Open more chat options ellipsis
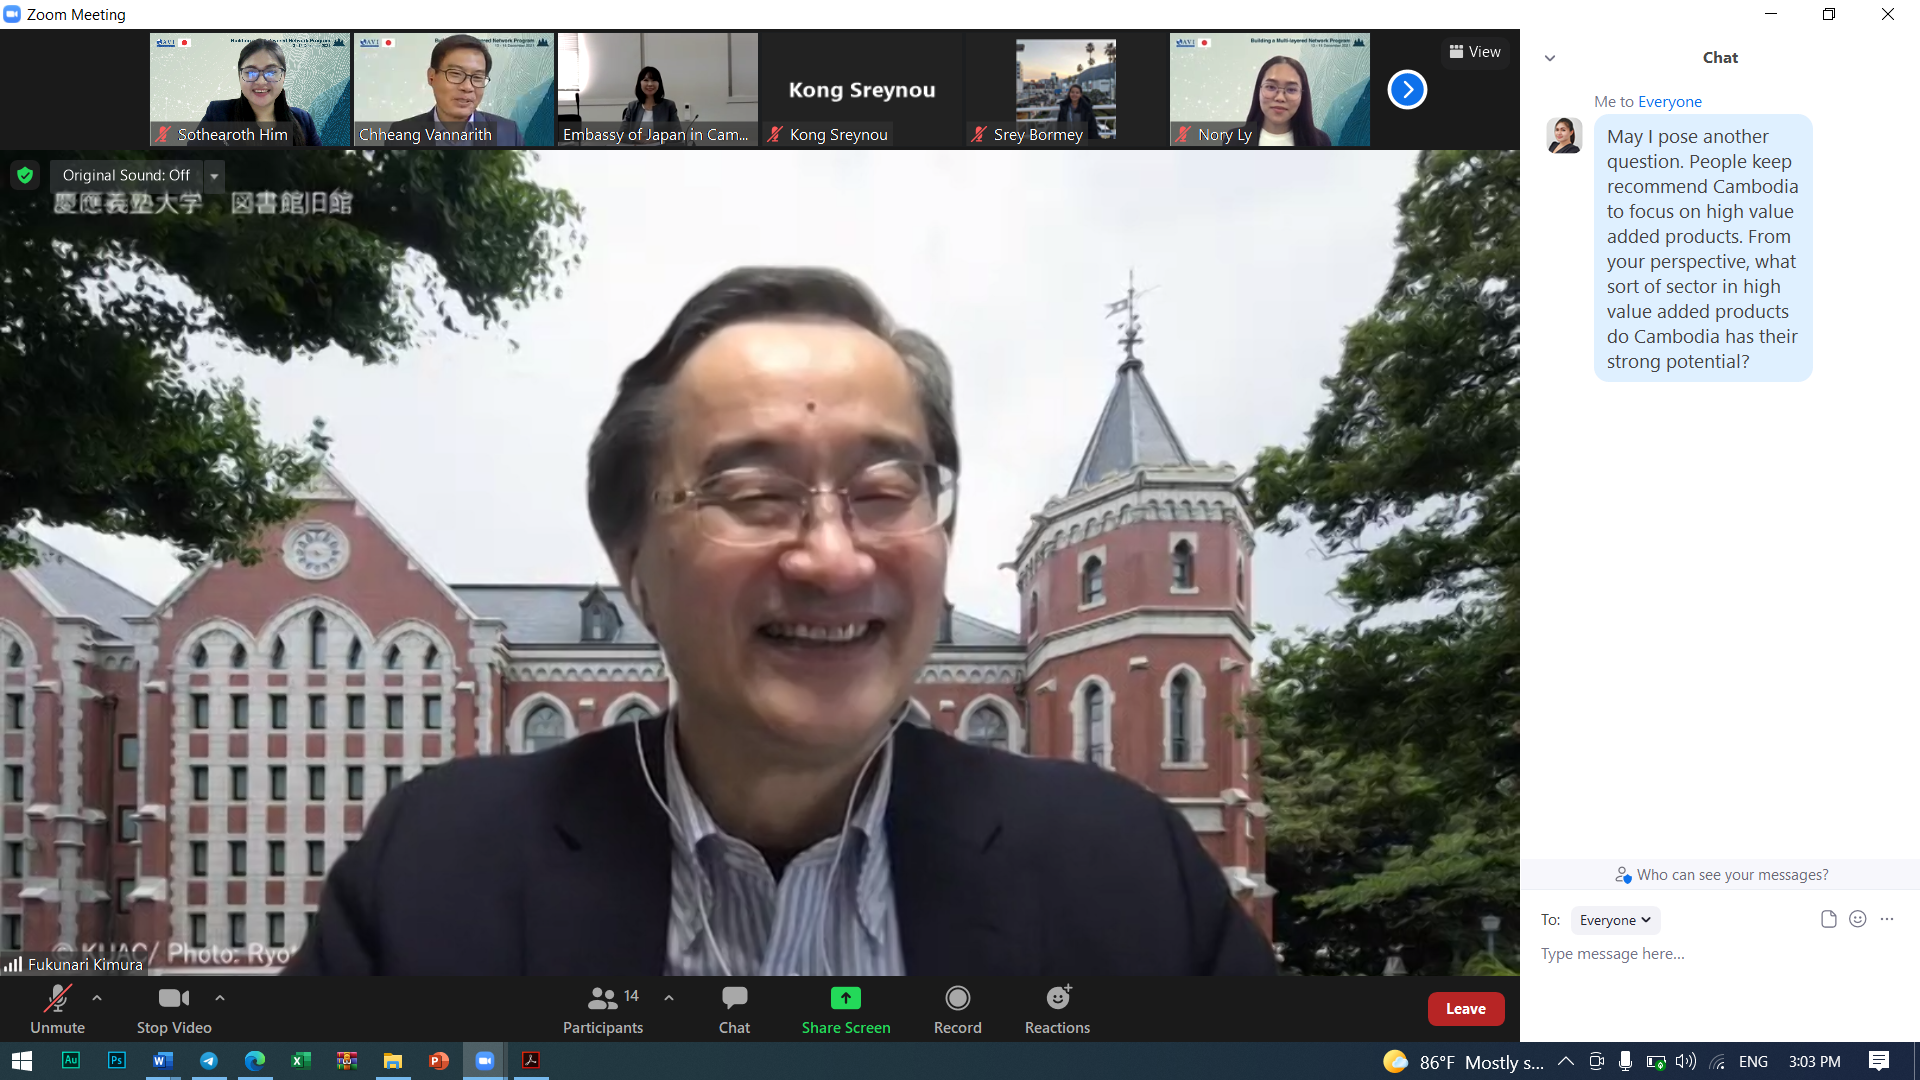1920x1080 pixels. click(1887, 919)
